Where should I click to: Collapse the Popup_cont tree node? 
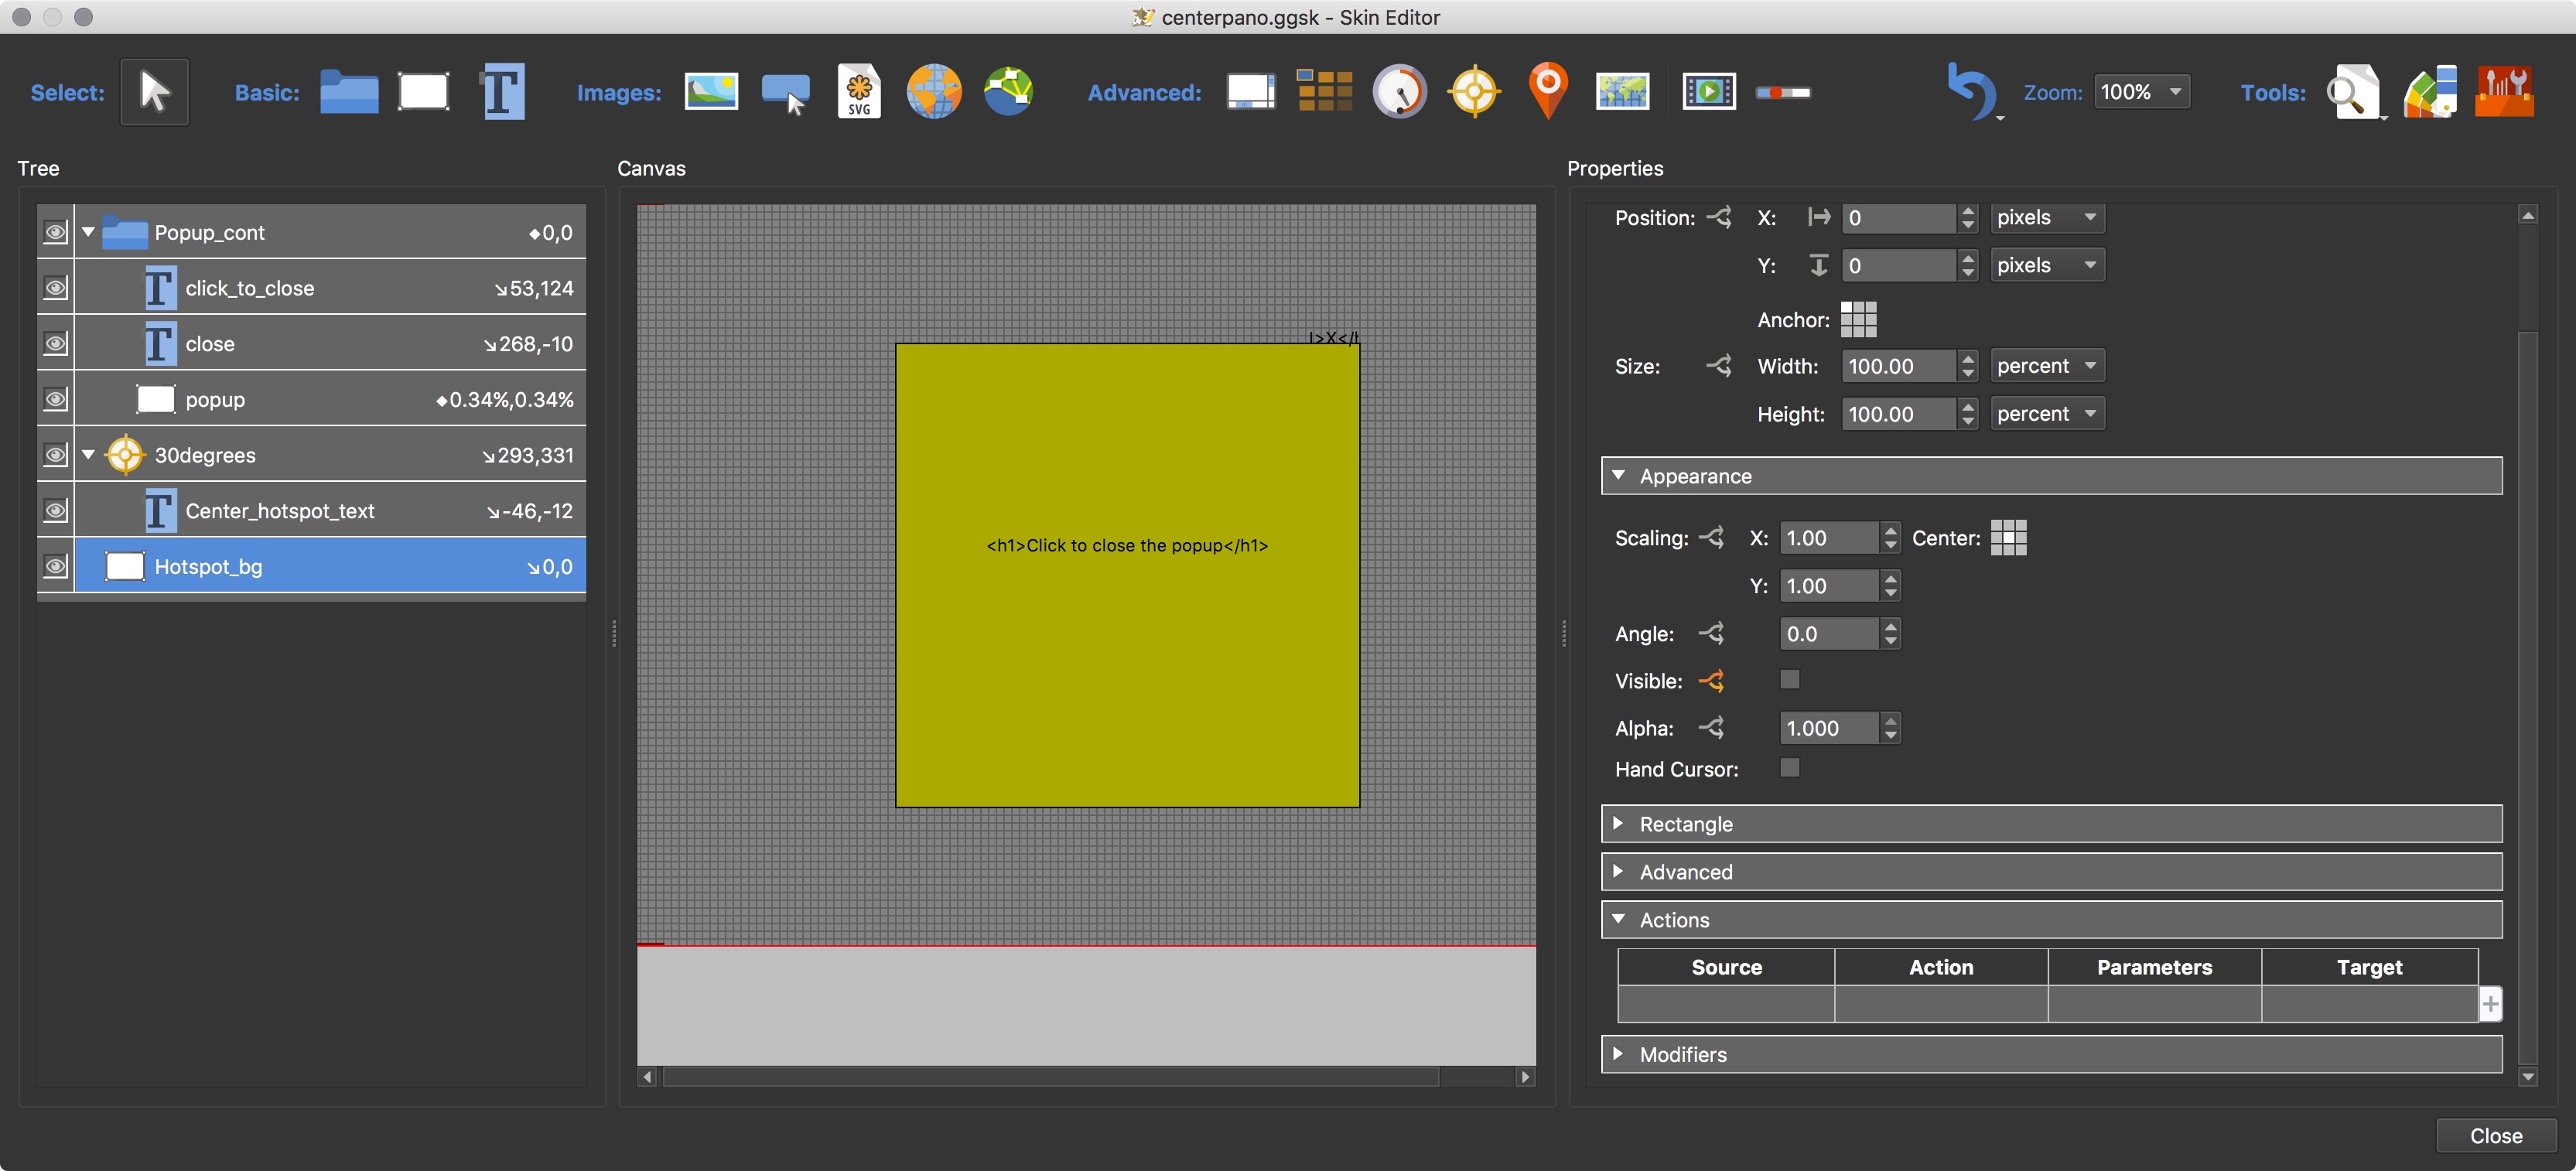88,232
